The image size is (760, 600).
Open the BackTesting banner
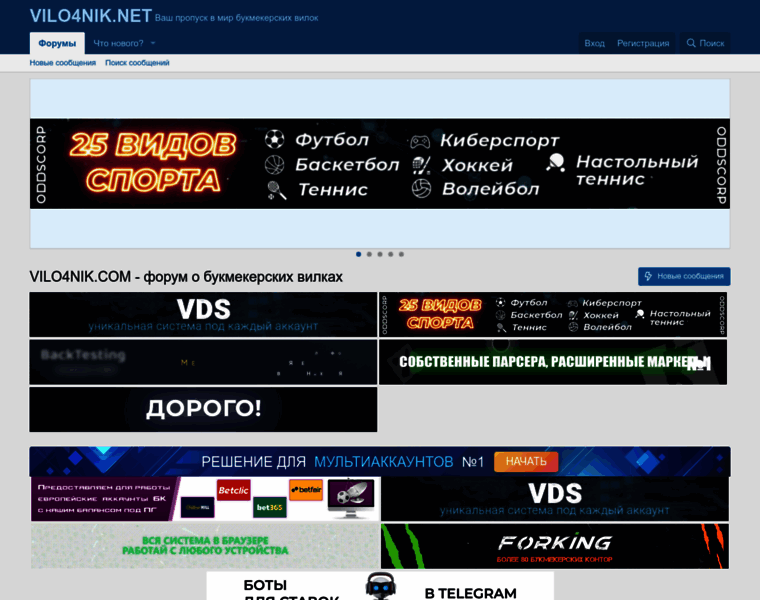pyautogui.click(x=203, y=362)
